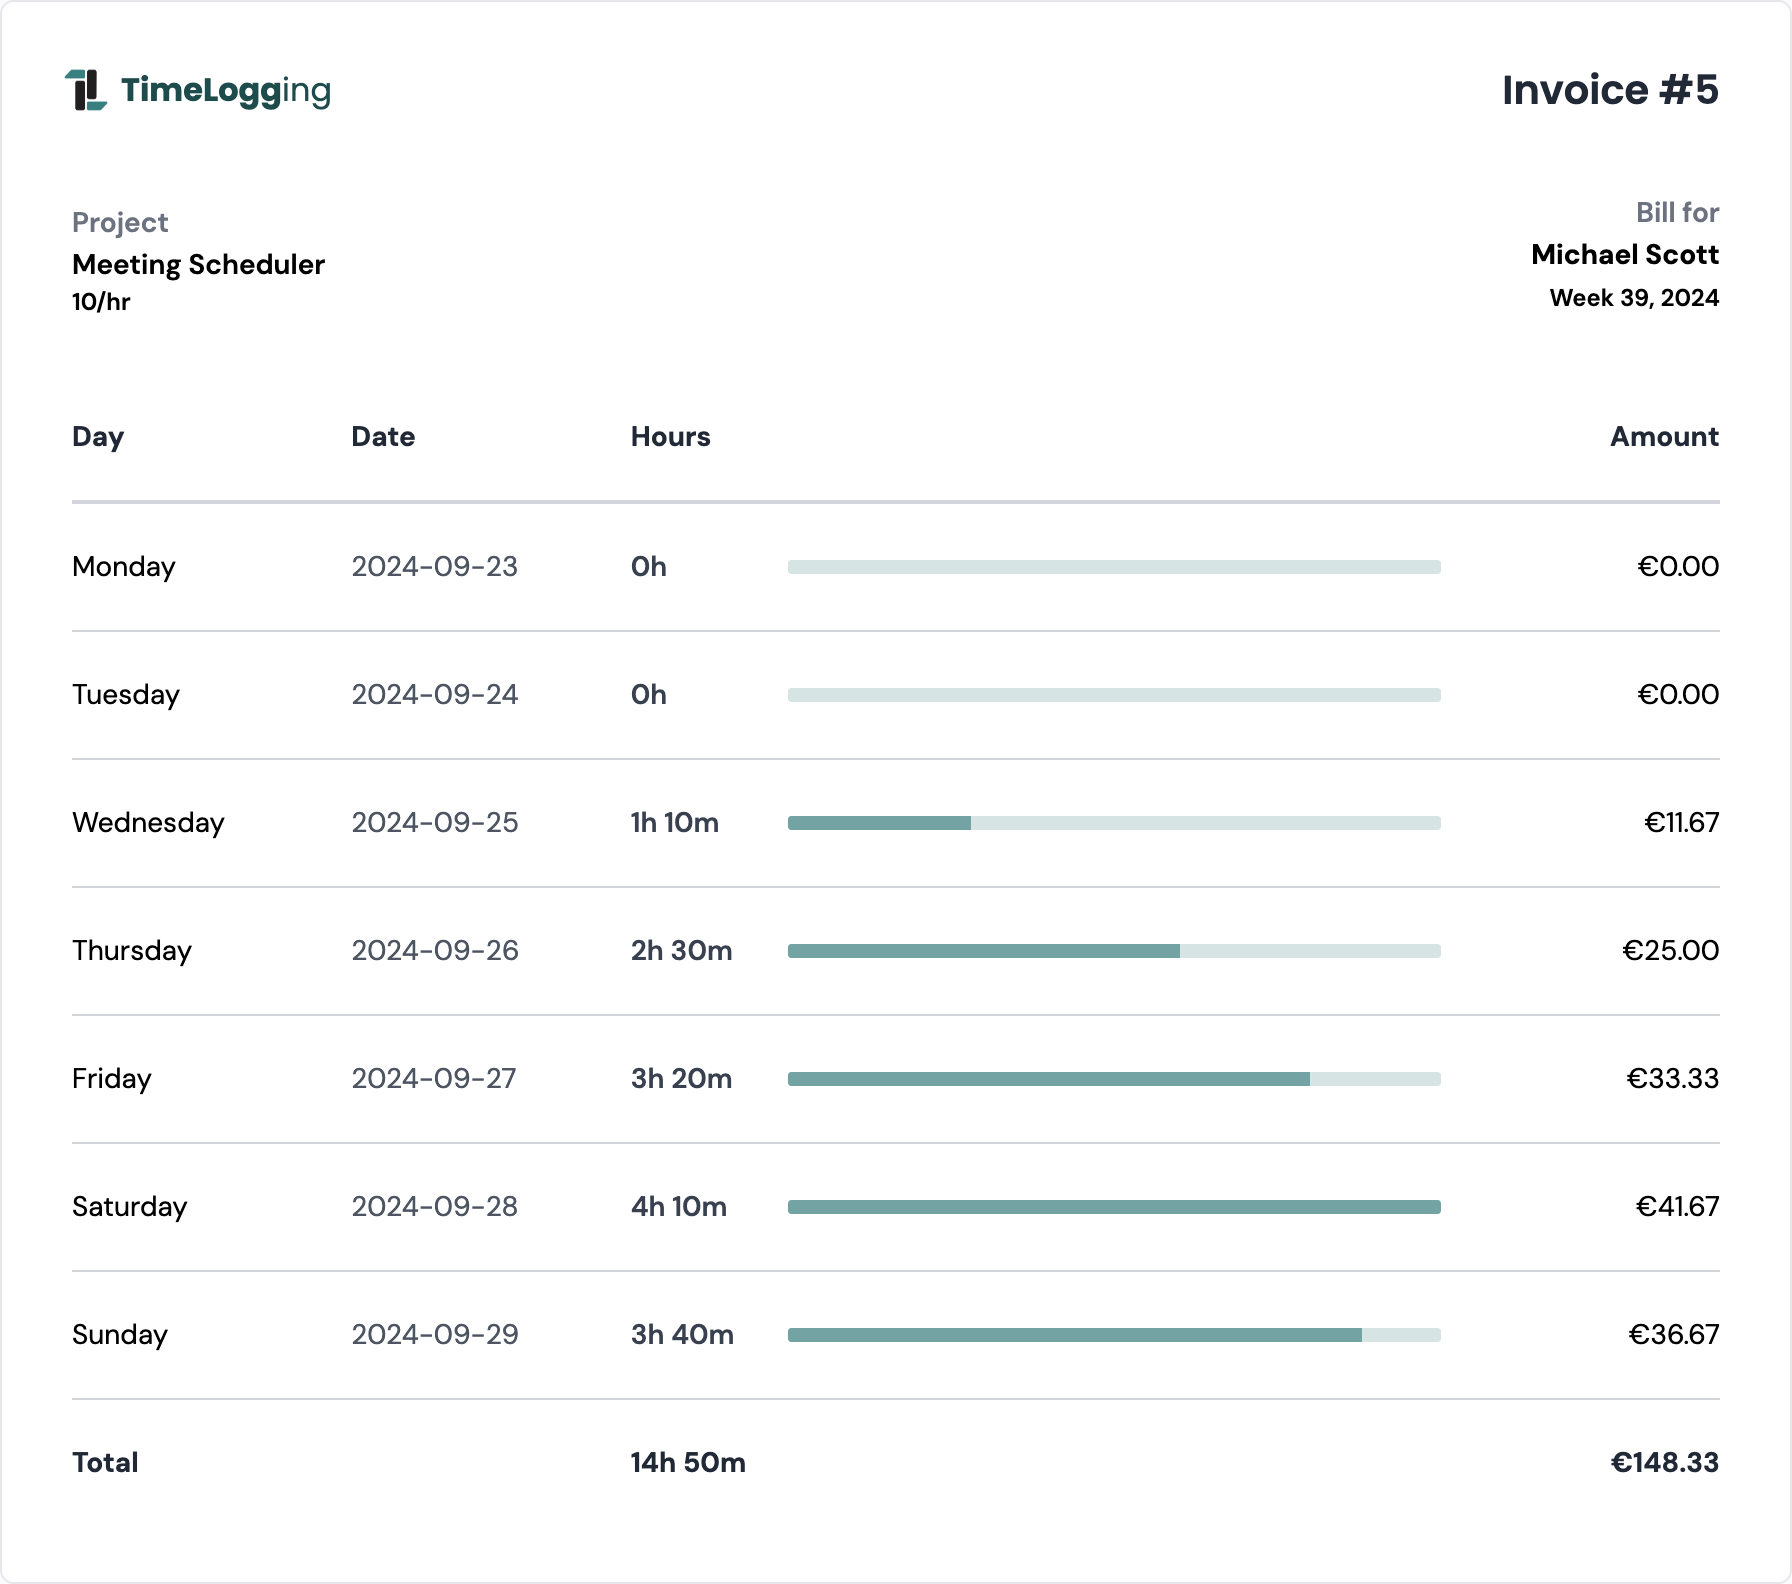Click the date 2024-09-25
The width and height of the screenshot is (1792, 1584).
pyautogui.click(x=434, y=822)
